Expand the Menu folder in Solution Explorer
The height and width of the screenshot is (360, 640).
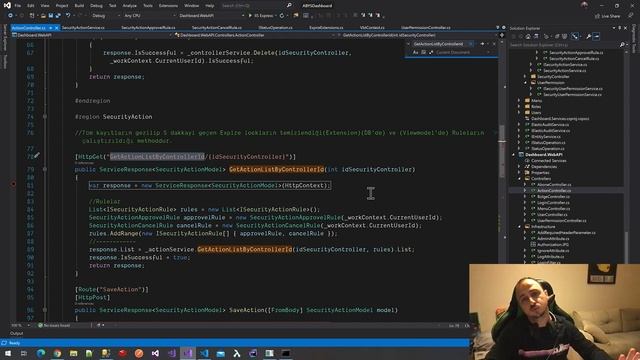pos(519,100)
